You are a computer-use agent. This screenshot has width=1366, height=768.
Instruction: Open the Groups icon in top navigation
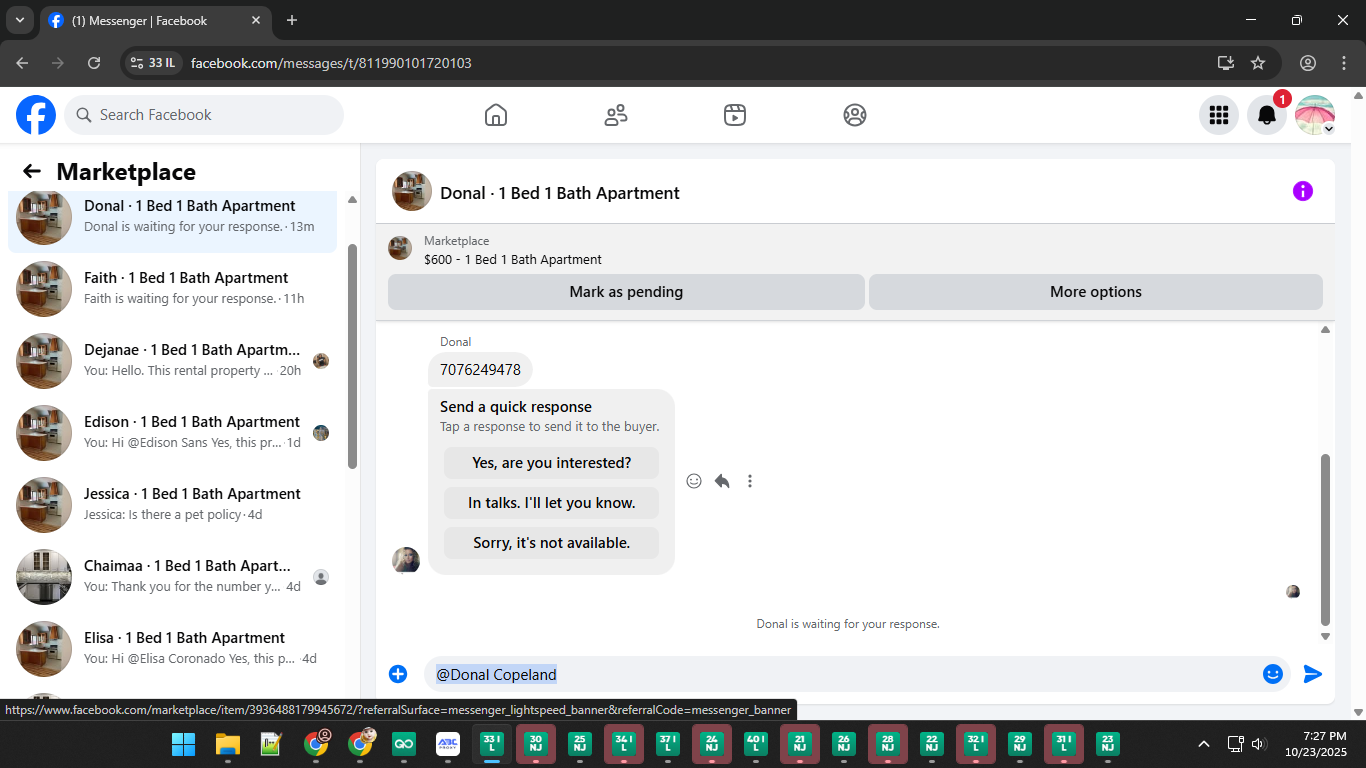click(x=855, y=115)
